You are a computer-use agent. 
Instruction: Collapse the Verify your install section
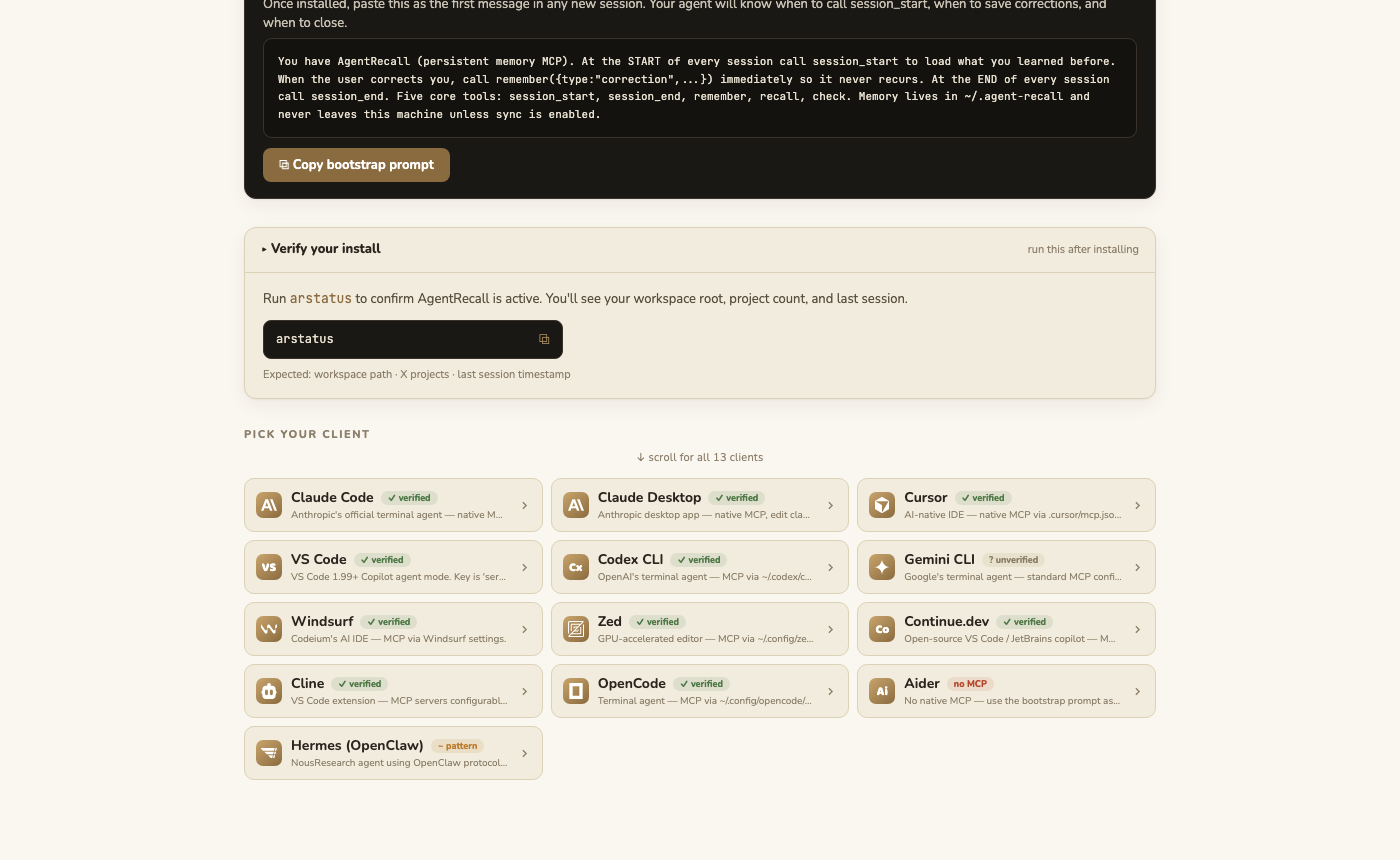point(700,249)
